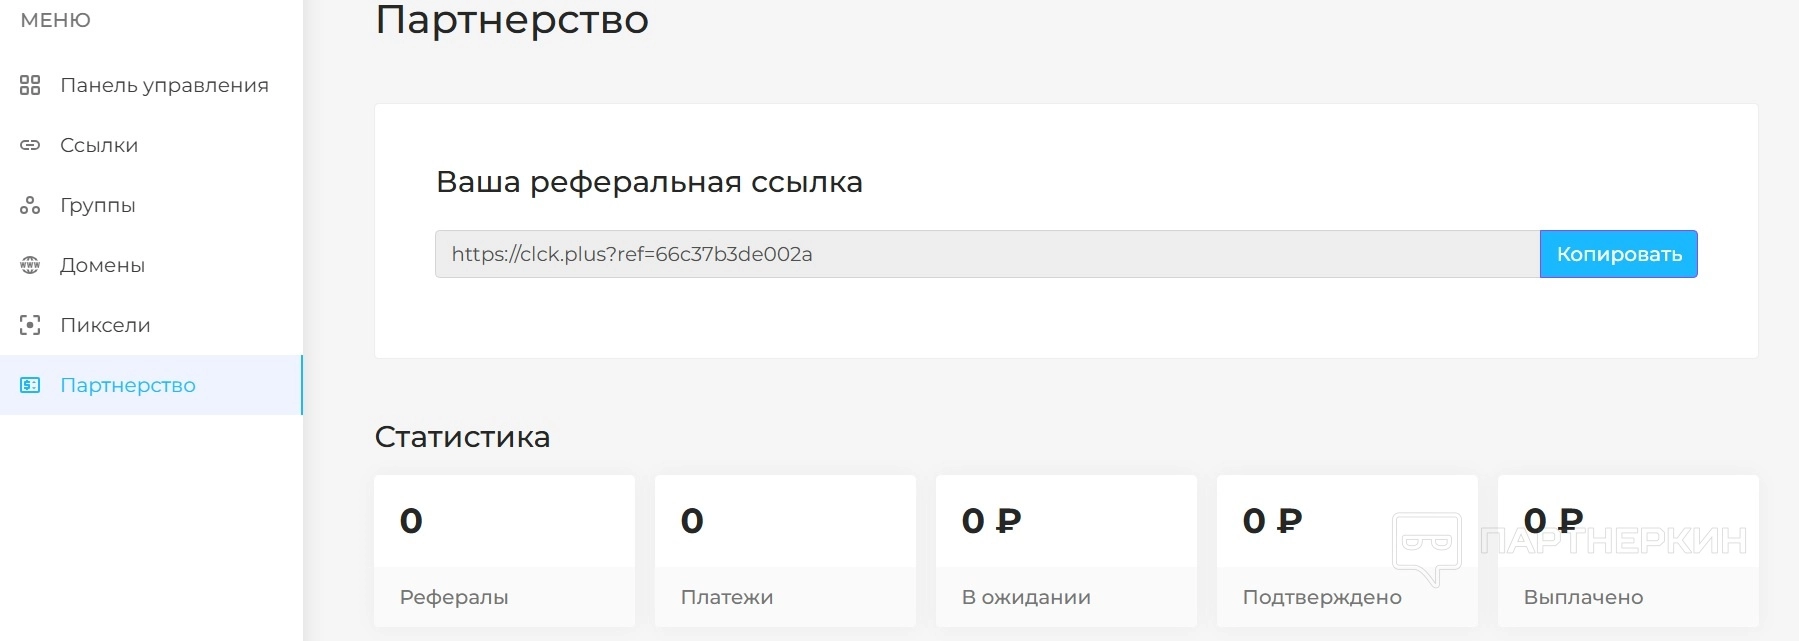Click the globe icon beside Домены
Viewport: 1799px width, 641px height.
(x=30, y=265)
